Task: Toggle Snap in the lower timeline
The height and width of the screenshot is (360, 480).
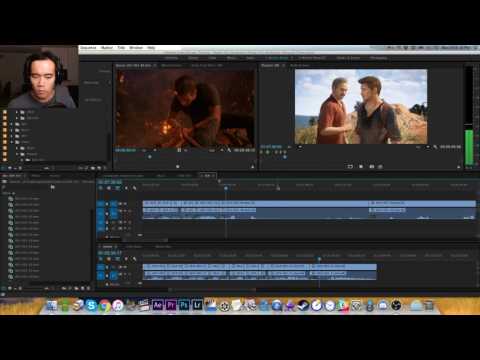Action: (x=109, y=259)
